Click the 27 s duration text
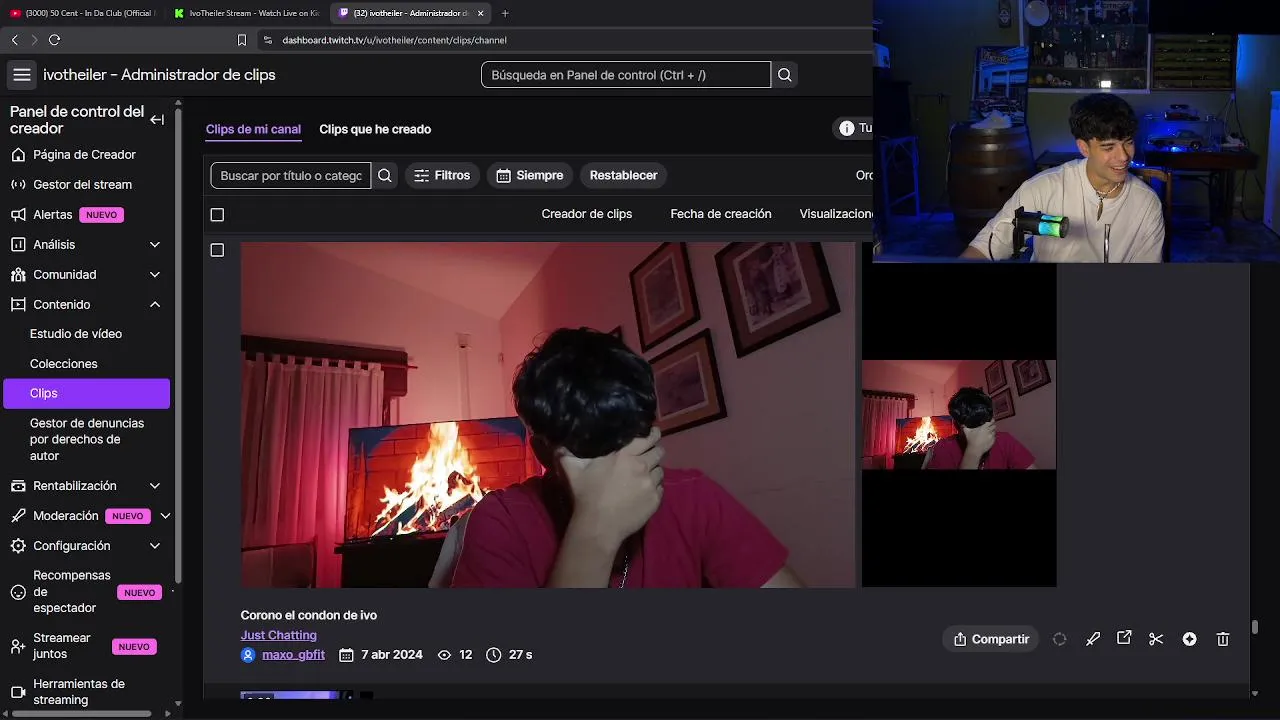Viewport: 1280px width, 720px height. coord(520,655)
